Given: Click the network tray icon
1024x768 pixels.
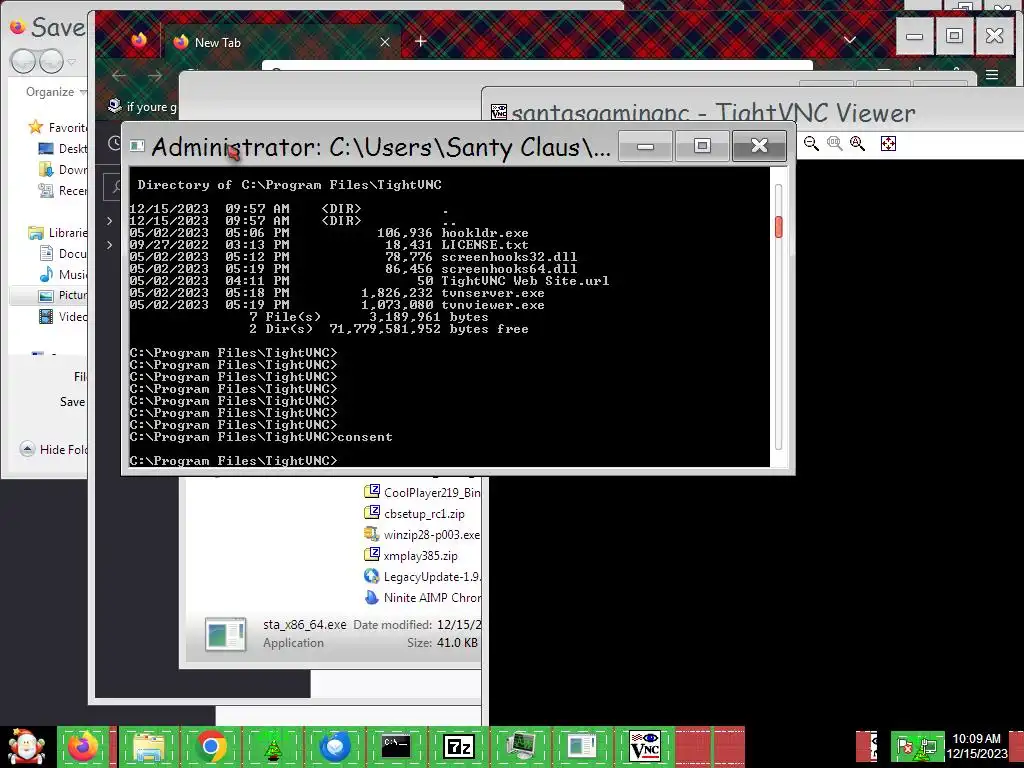Looking at the screenshot, I should click(x=927, y=746).
